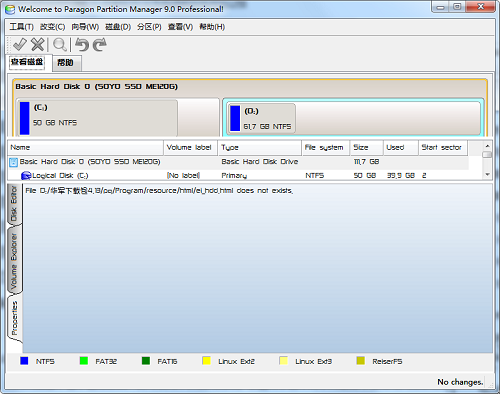
Task: Undo the last operation
Action: click(82, 45)
